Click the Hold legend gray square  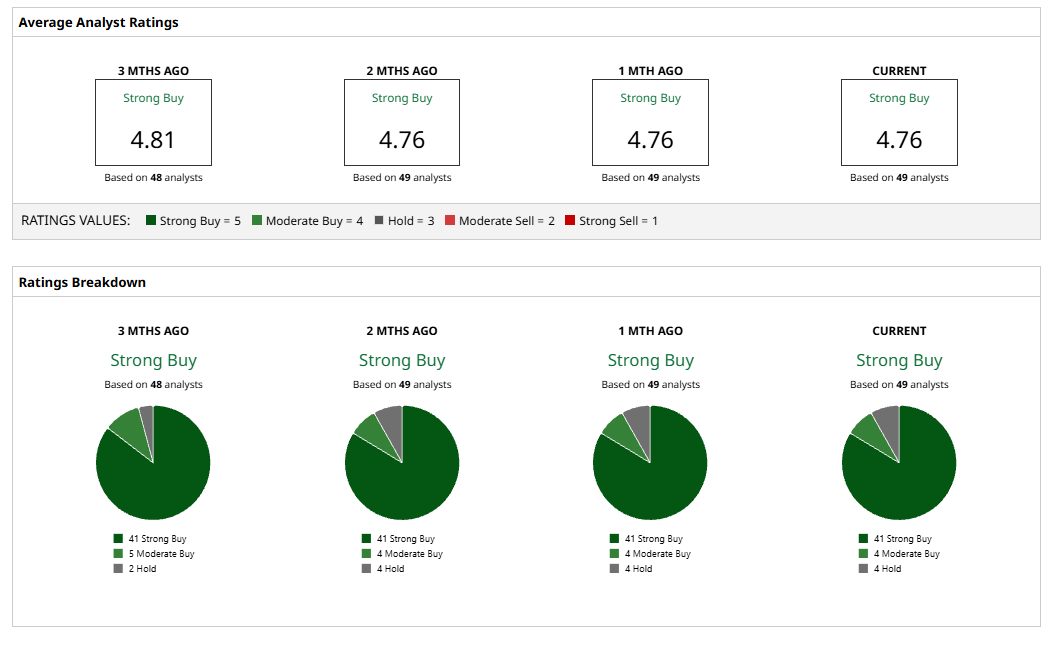click(x=379, y=220)
